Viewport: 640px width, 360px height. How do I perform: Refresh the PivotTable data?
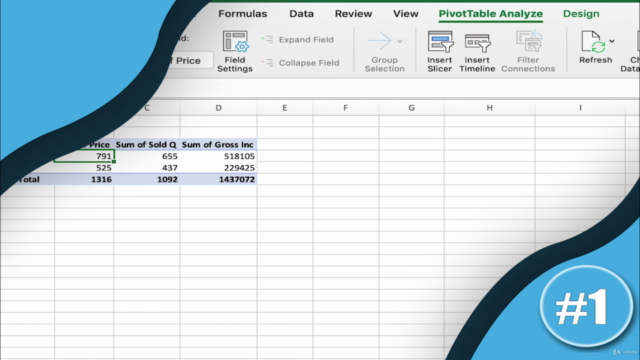pyautogui.click(x=595, y=47)
